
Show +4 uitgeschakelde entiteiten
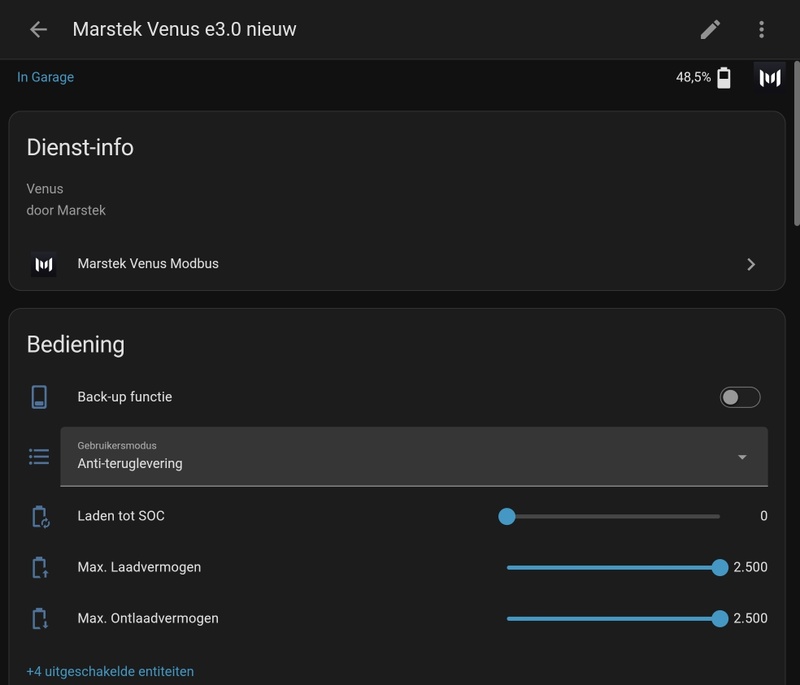110,671
